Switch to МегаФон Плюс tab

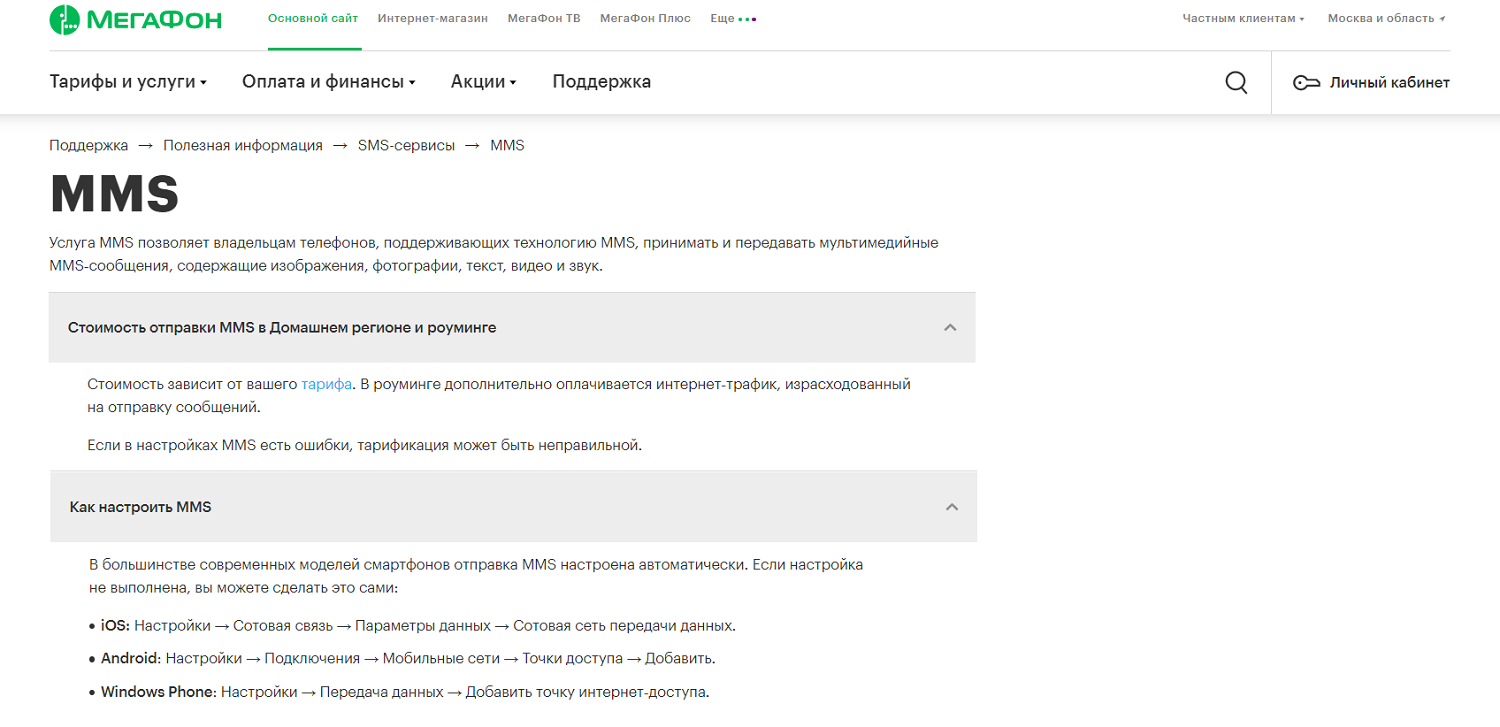click(645, 18)
